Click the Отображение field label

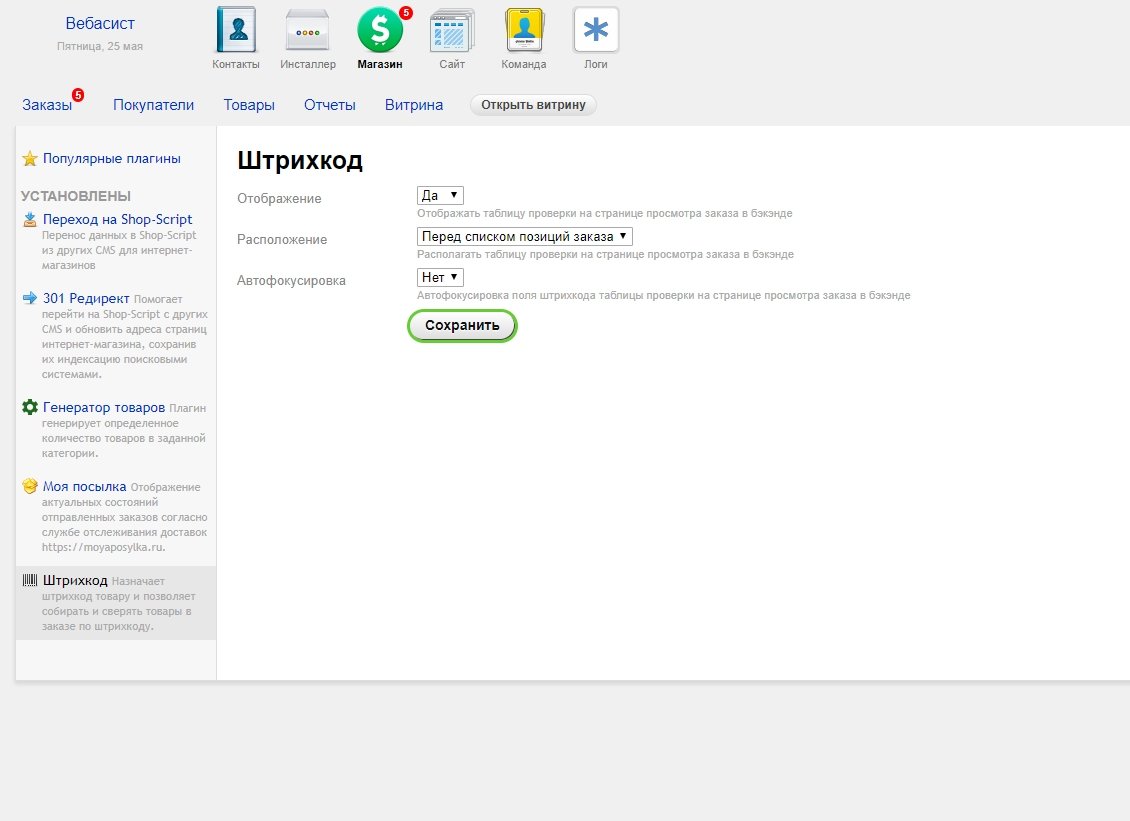tap(279, 199)
